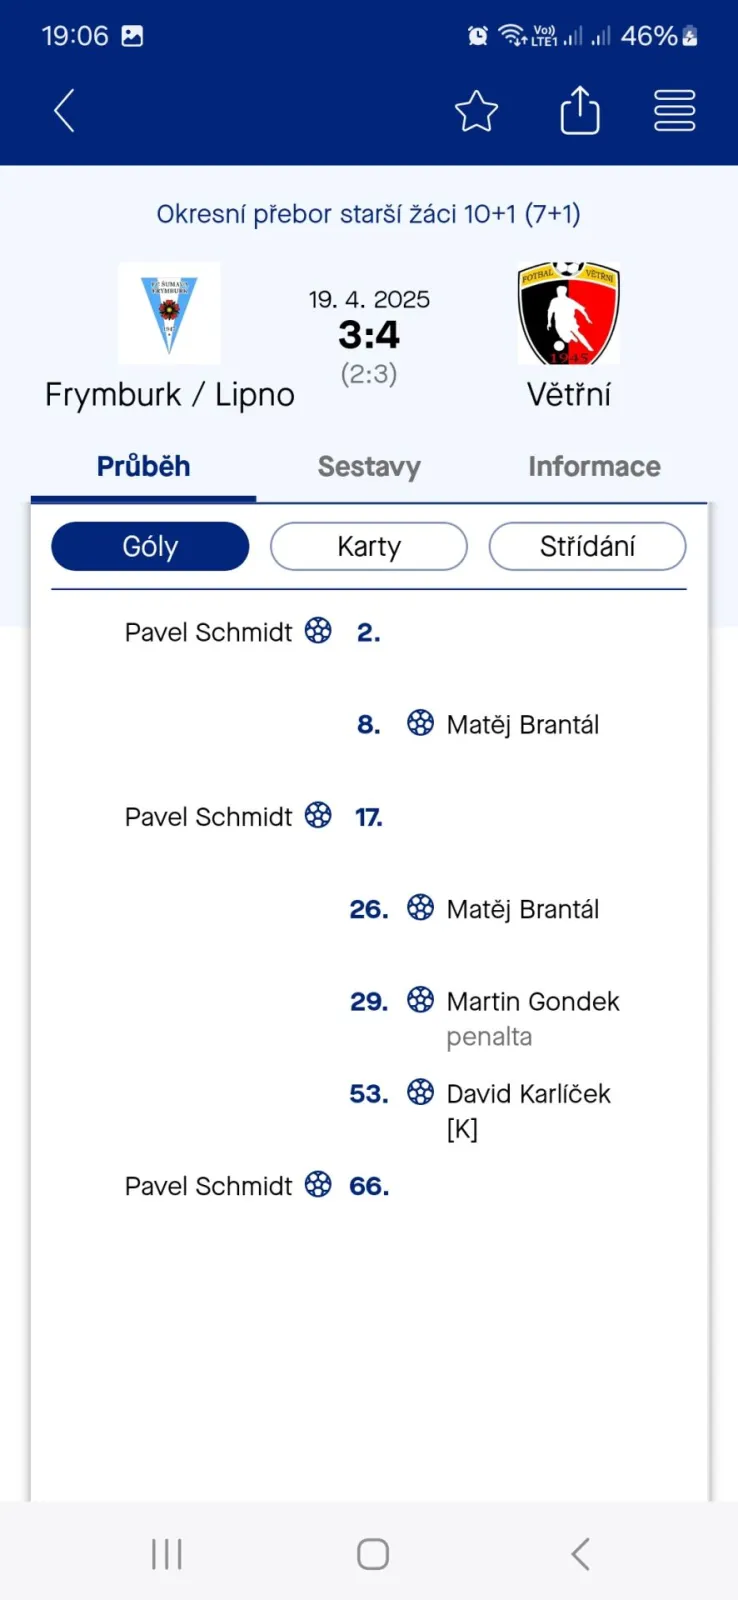This screenshot has height=1600, width=738.
Task: Click goal ball icon beside 29. minute
Action: click(421, 999)
